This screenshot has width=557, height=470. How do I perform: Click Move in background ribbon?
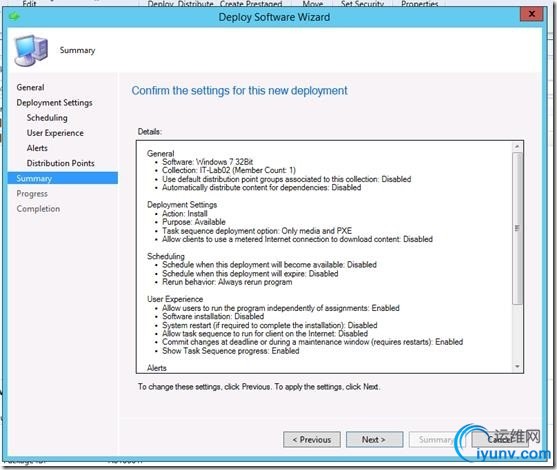pos(313,4)
